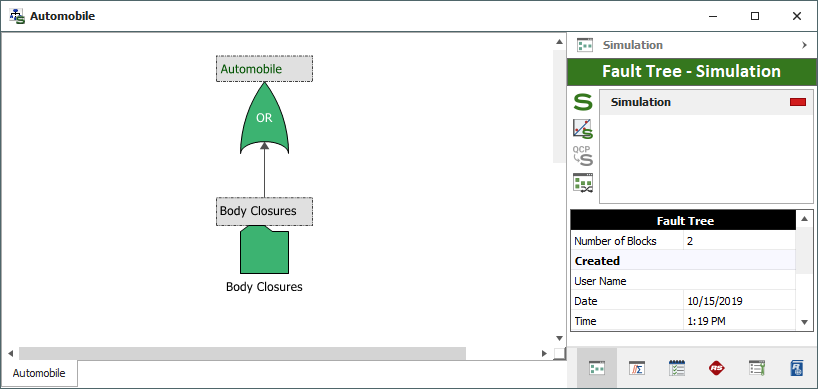Click the red Simulation status indicator
This screenshot has width=818, height=389.
(798, 102)
